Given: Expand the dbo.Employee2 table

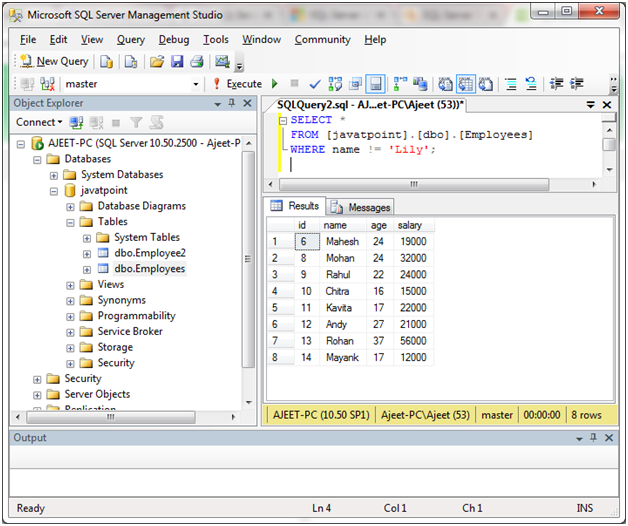Looking at the screenshot, I should [x=87, y=254].
